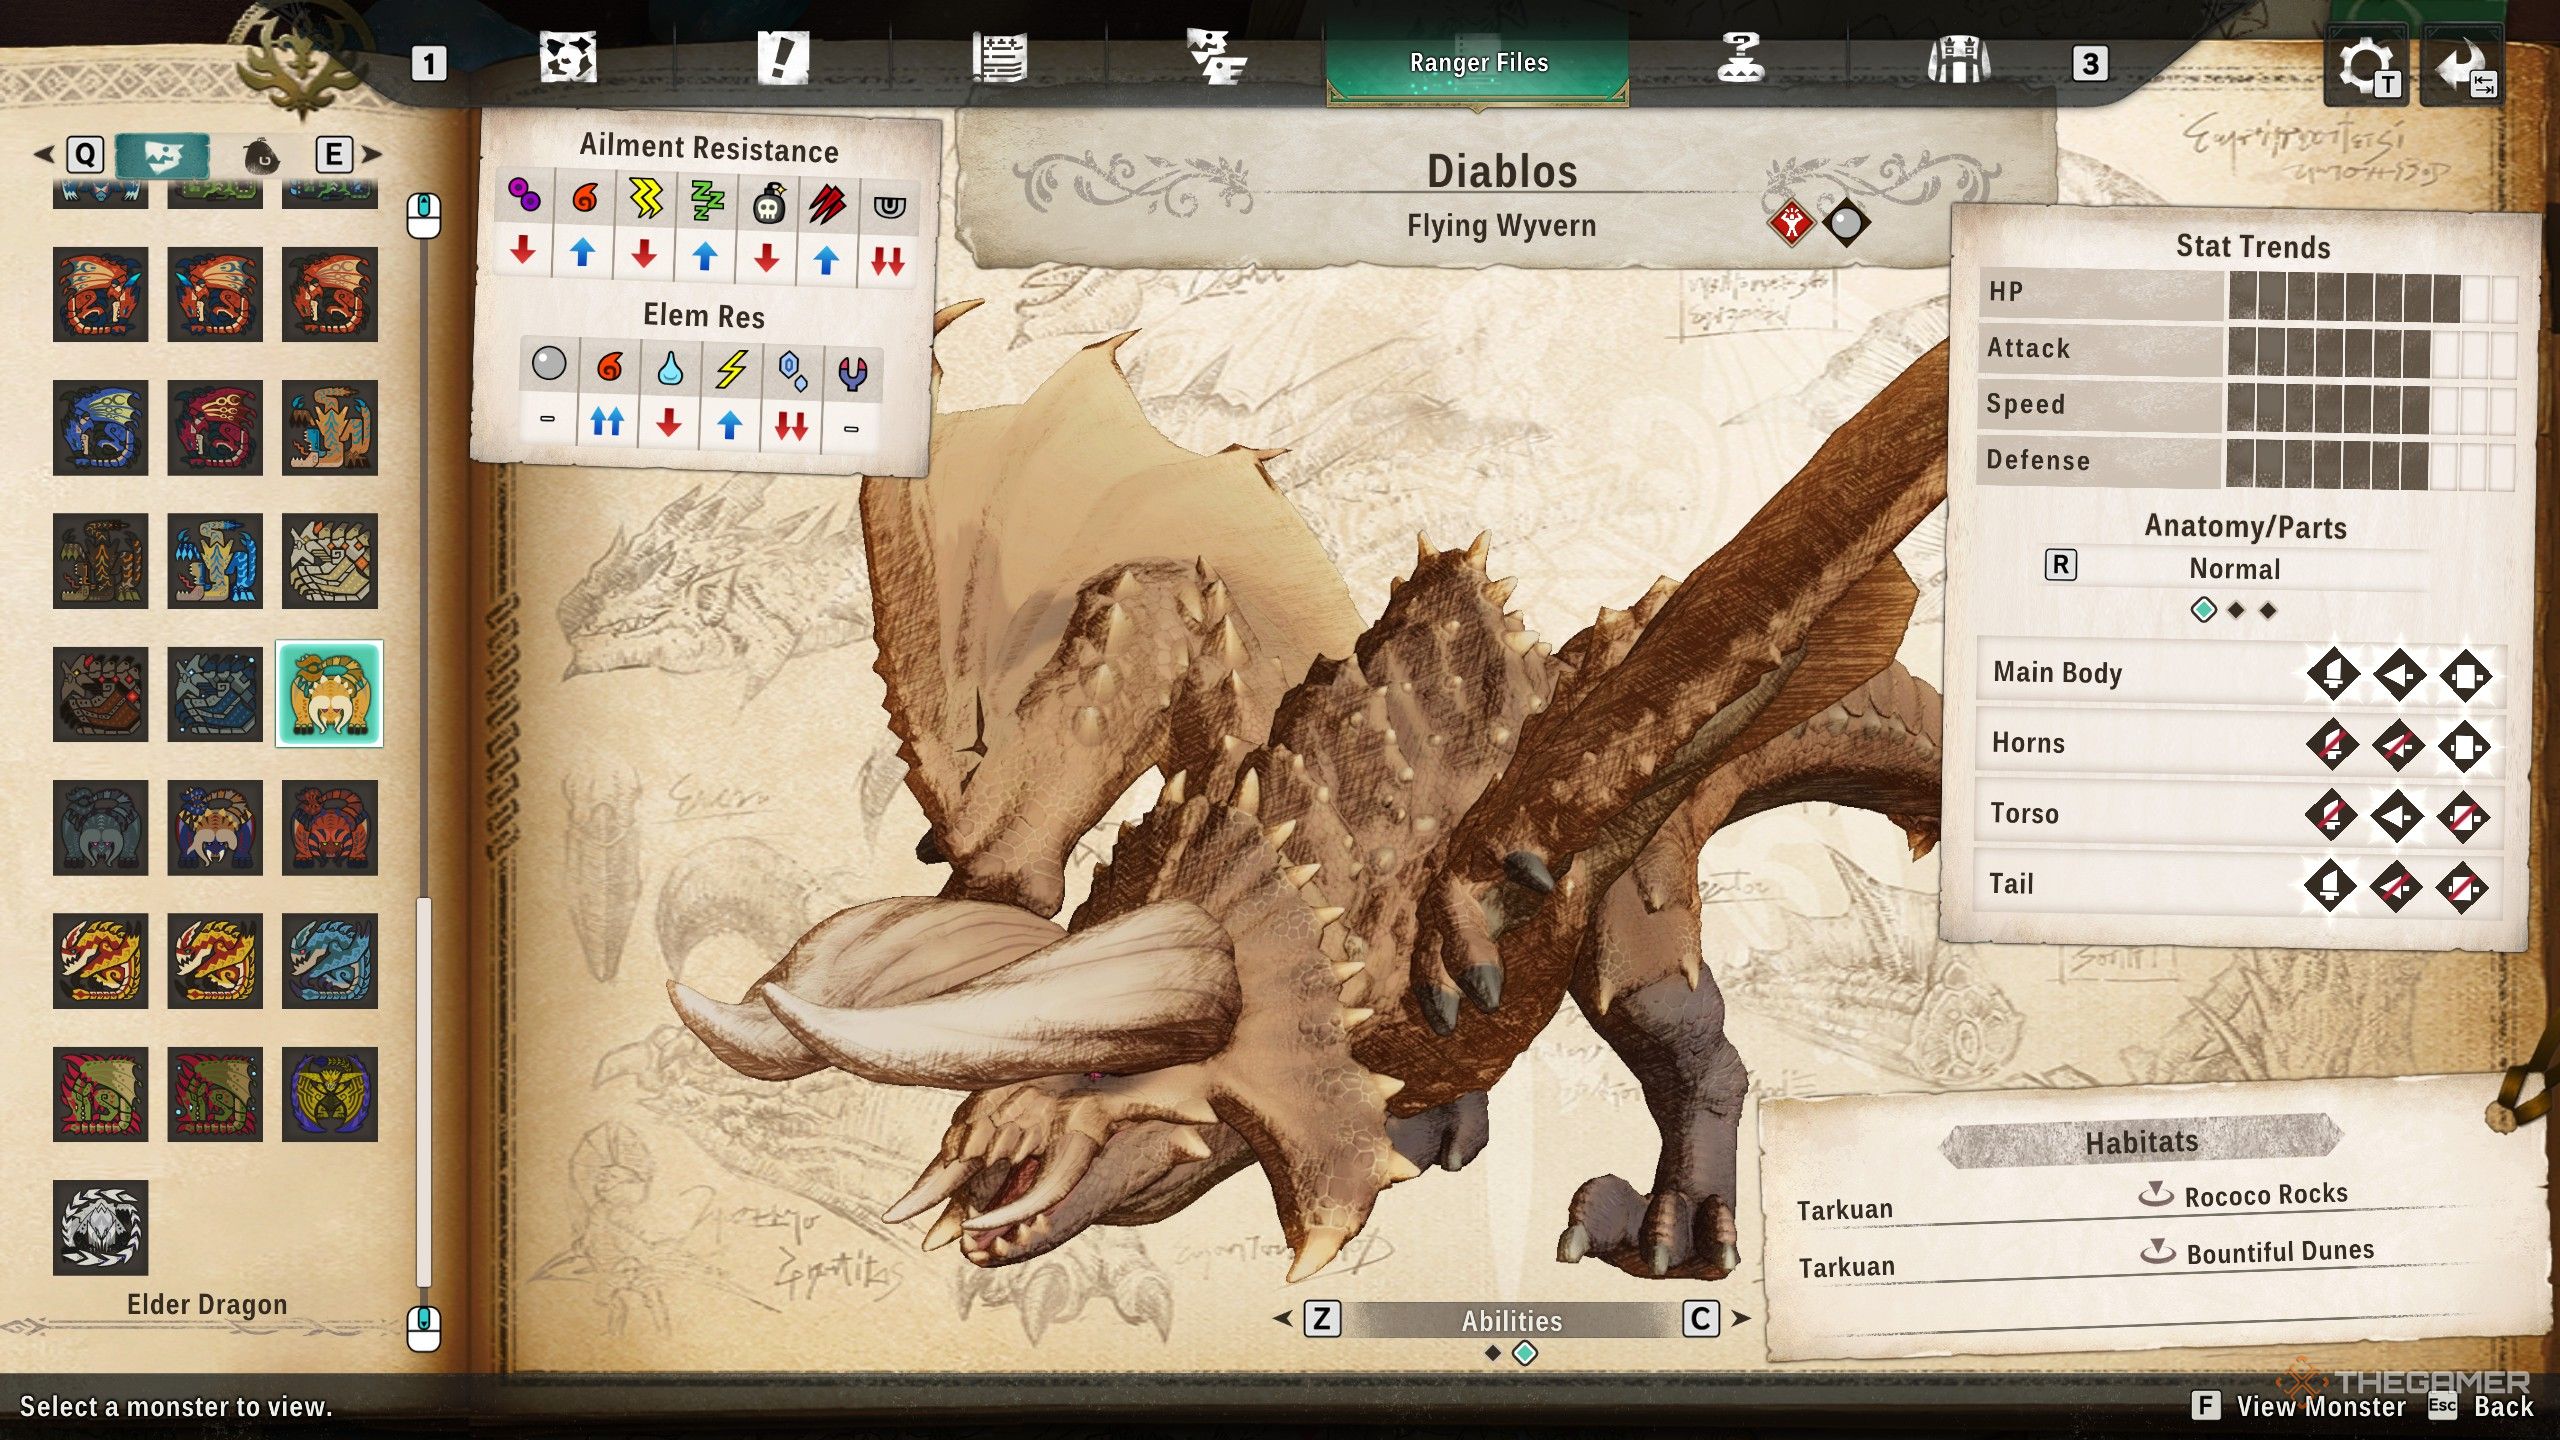
Task: Select the large monster category tab
Action: (163, 156)
